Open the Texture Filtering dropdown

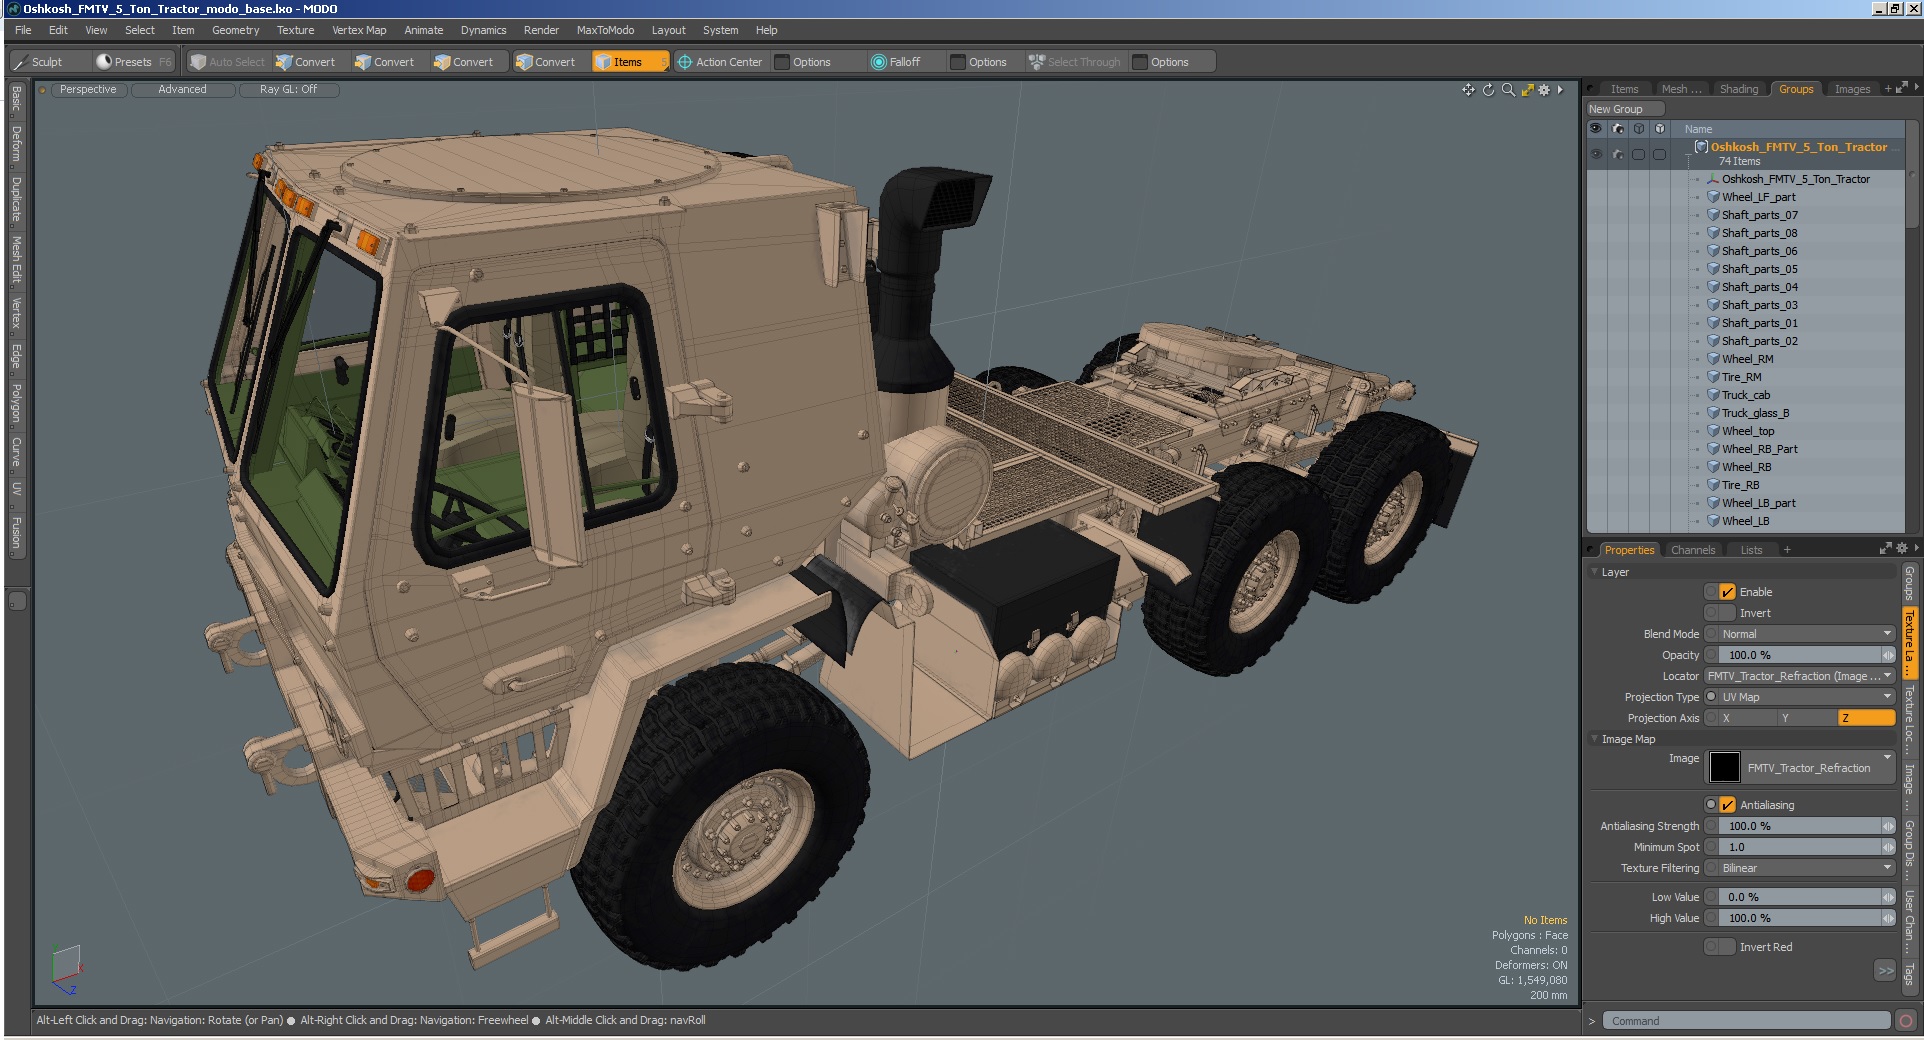tap(1806, 868)
